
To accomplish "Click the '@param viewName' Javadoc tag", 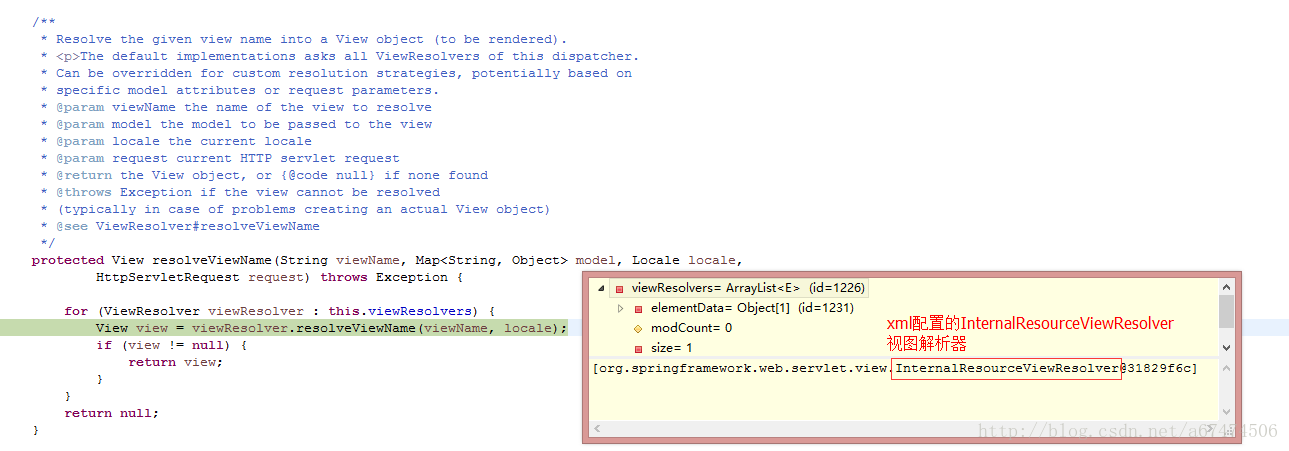I will pyautogui.click(x=116, y=107).
